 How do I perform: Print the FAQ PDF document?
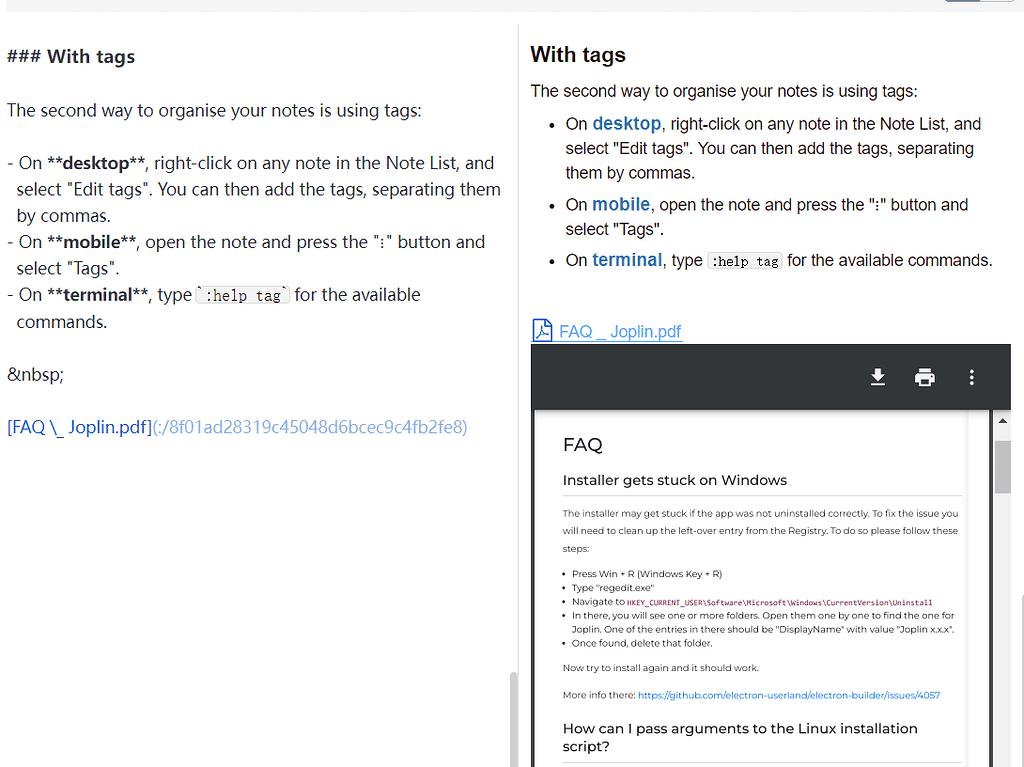click(x=924, y=377)
